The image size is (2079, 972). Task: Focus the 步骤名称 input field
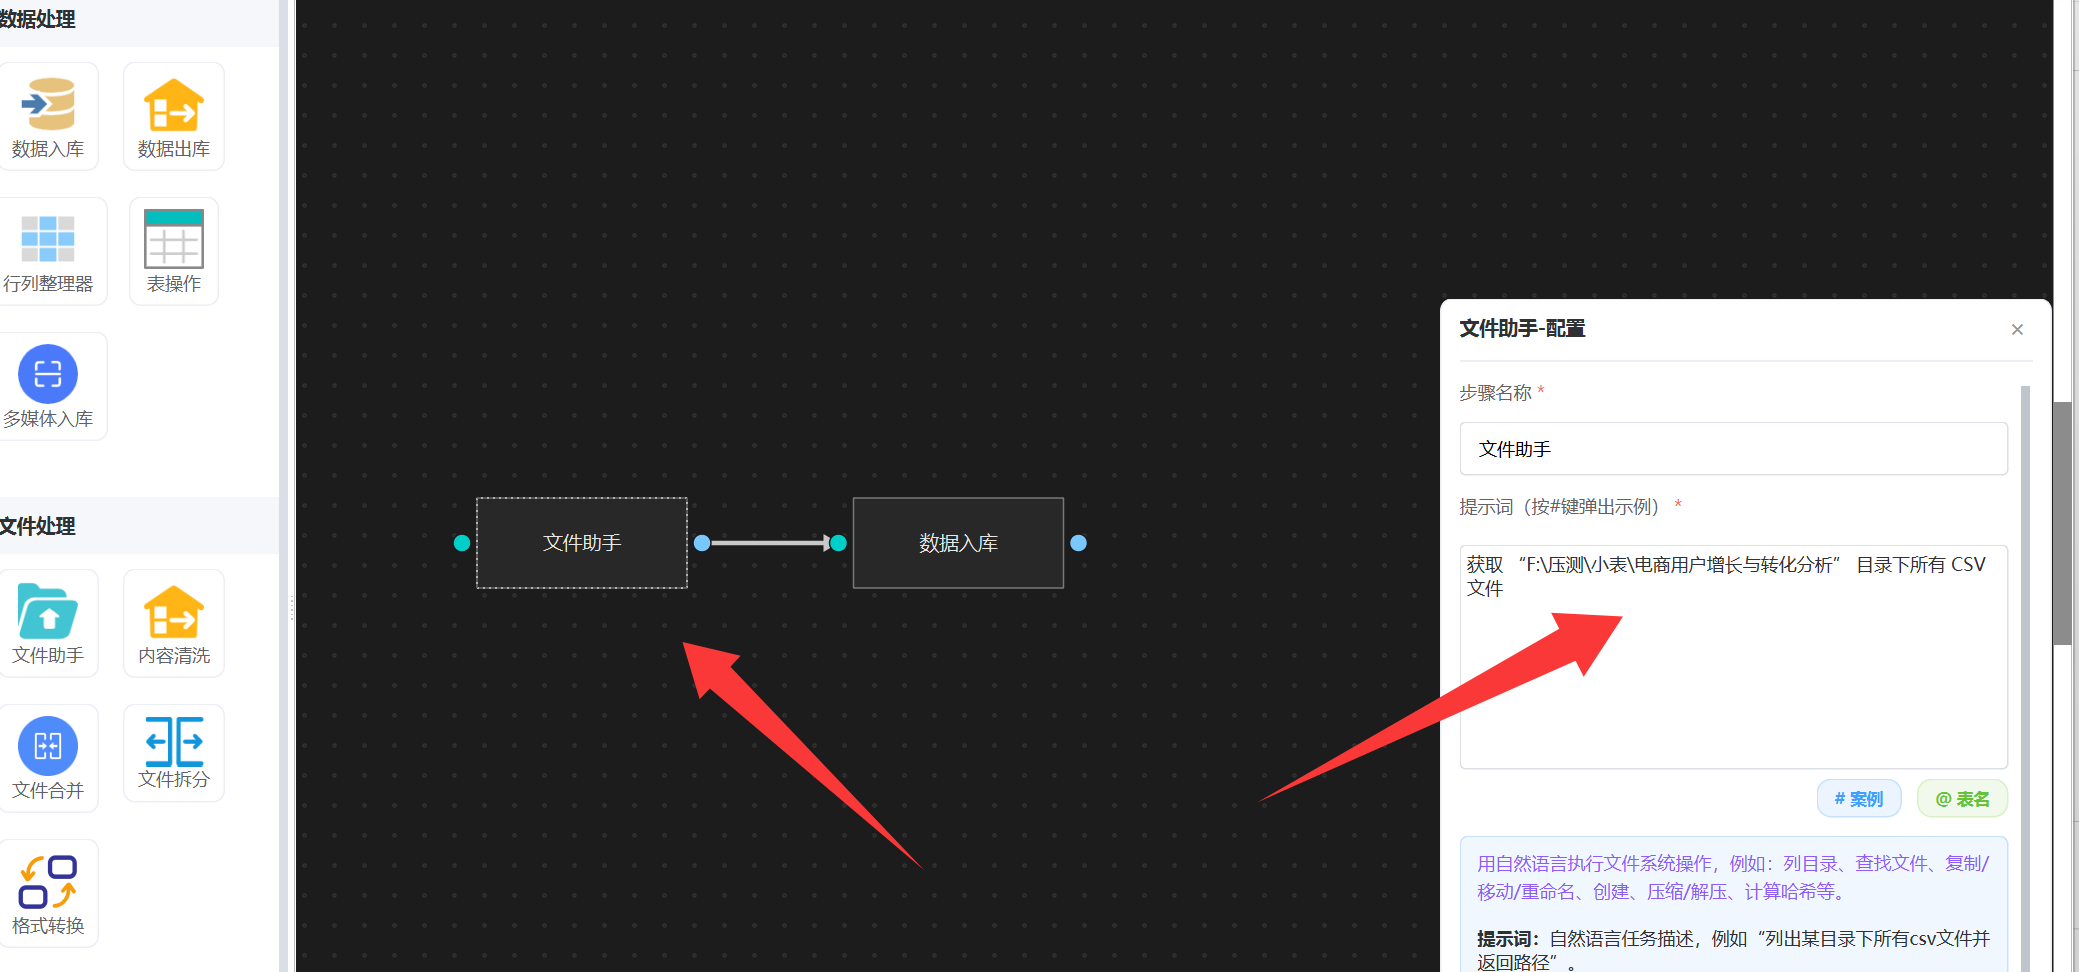tap(1732, 449)
